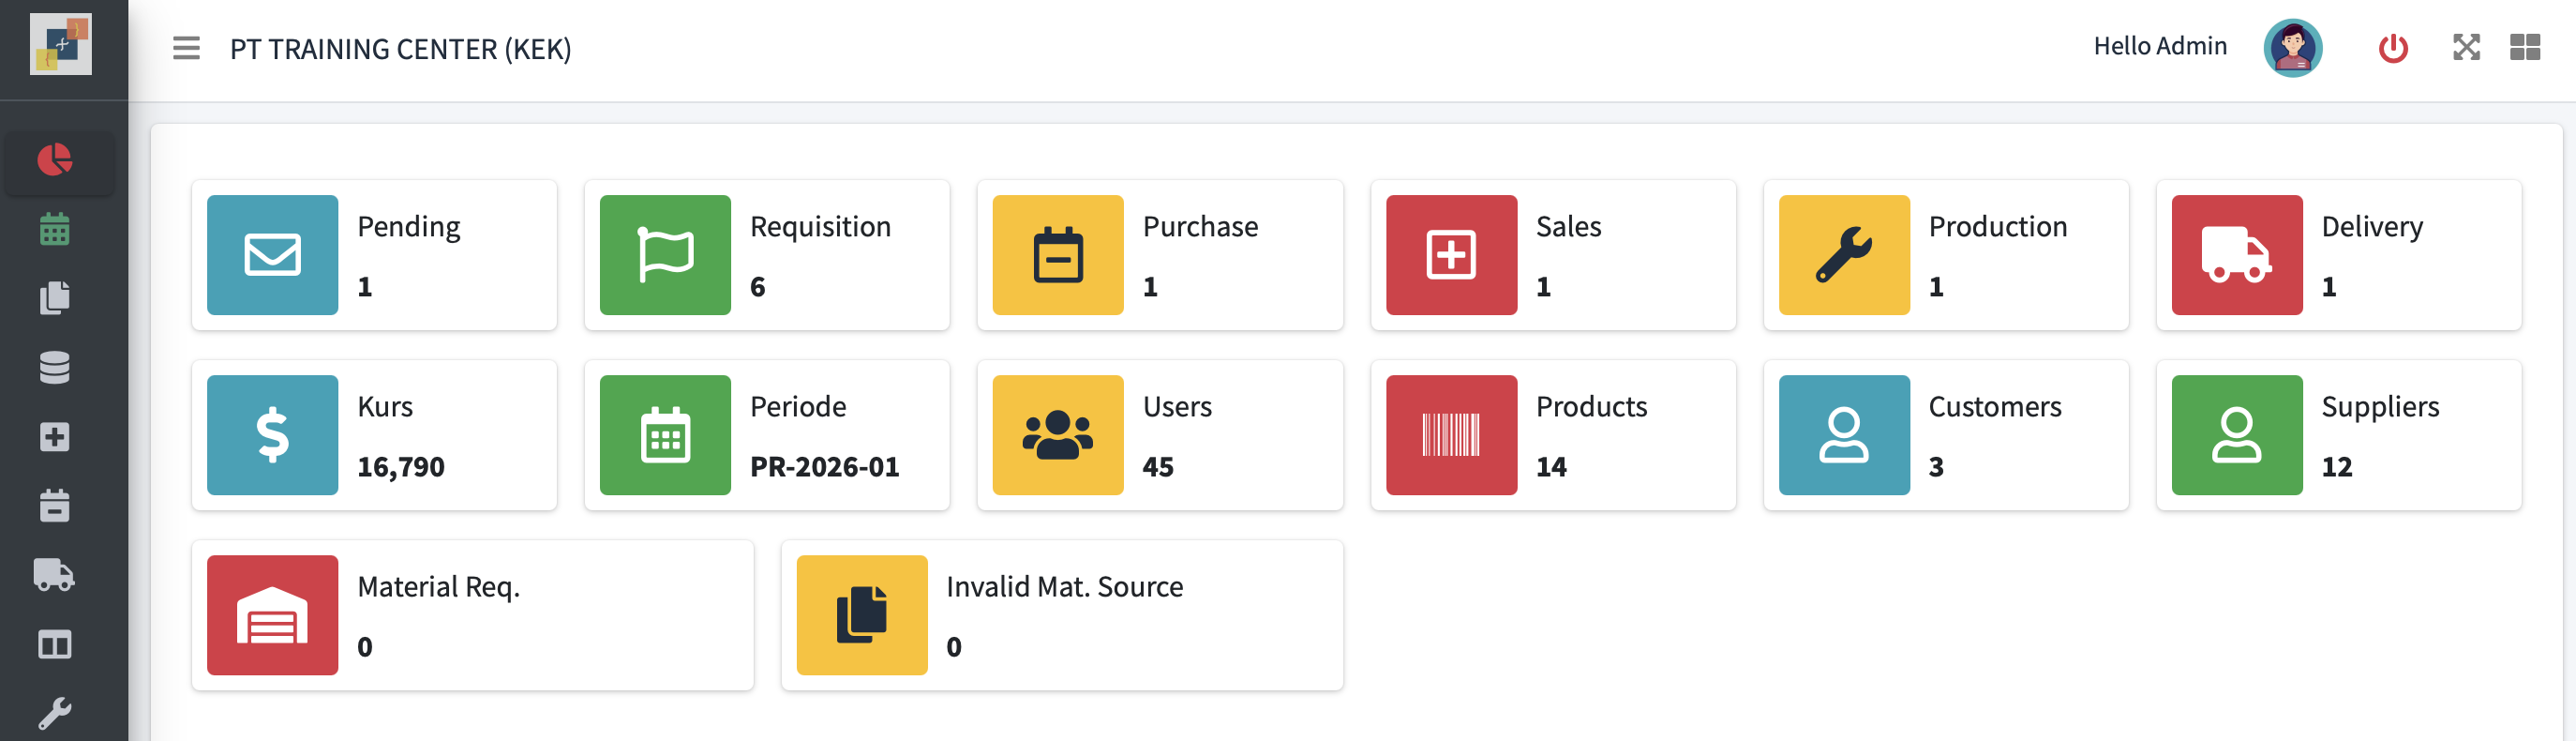Open the green calendar sidebar menu

pyautogui.click(x=55, y=229)
